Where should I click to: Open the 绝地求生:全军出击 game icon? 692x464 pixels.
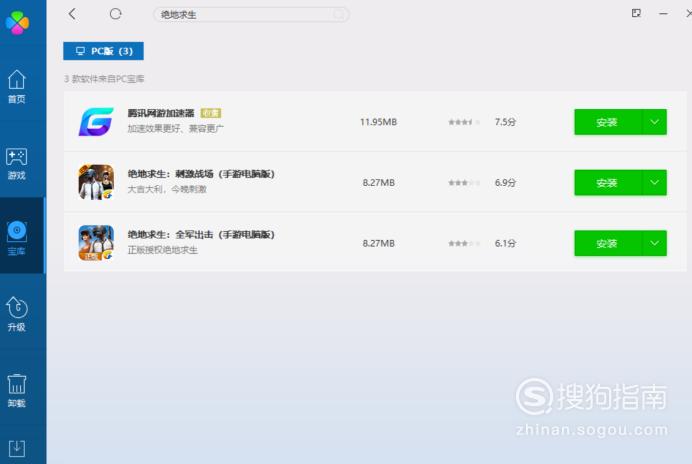(96, 243)
